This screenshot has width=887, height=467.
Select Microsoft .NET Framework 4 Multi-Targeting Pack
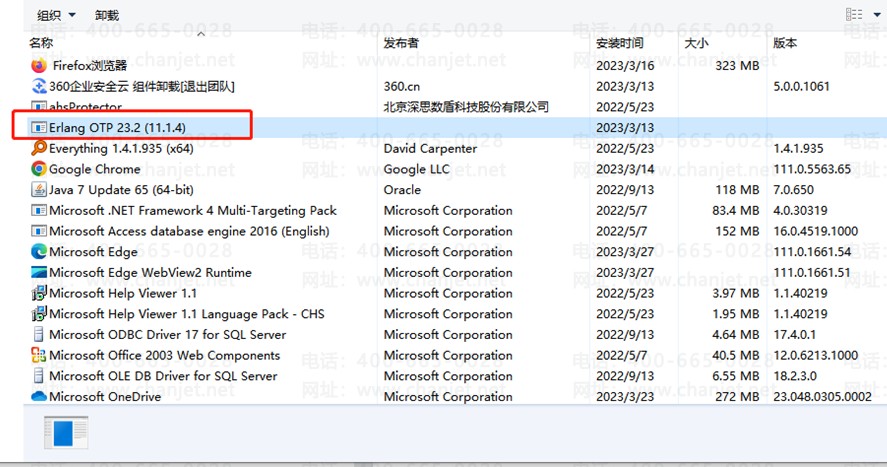tap(193, 210)
